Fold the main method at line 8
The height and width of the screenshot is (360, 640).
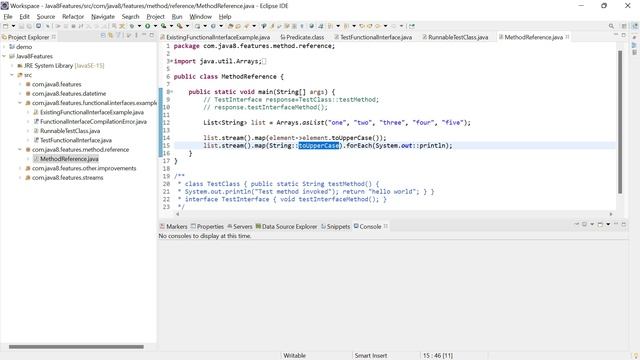(171, 92)
